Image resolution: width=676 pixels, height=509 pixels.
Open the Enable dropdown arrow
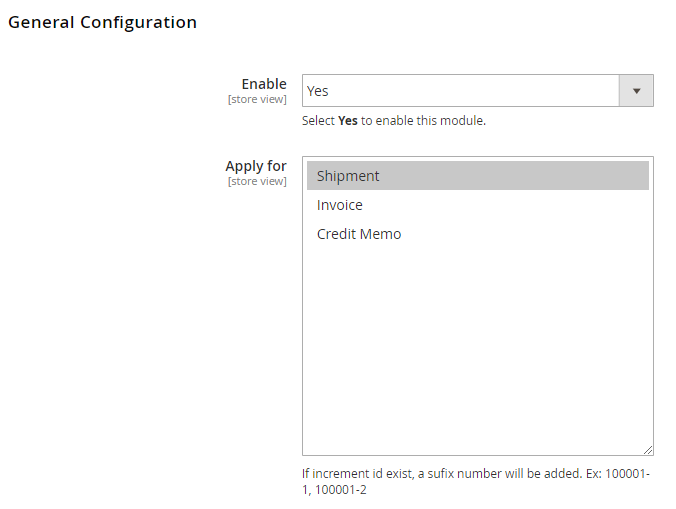point(636,91)
